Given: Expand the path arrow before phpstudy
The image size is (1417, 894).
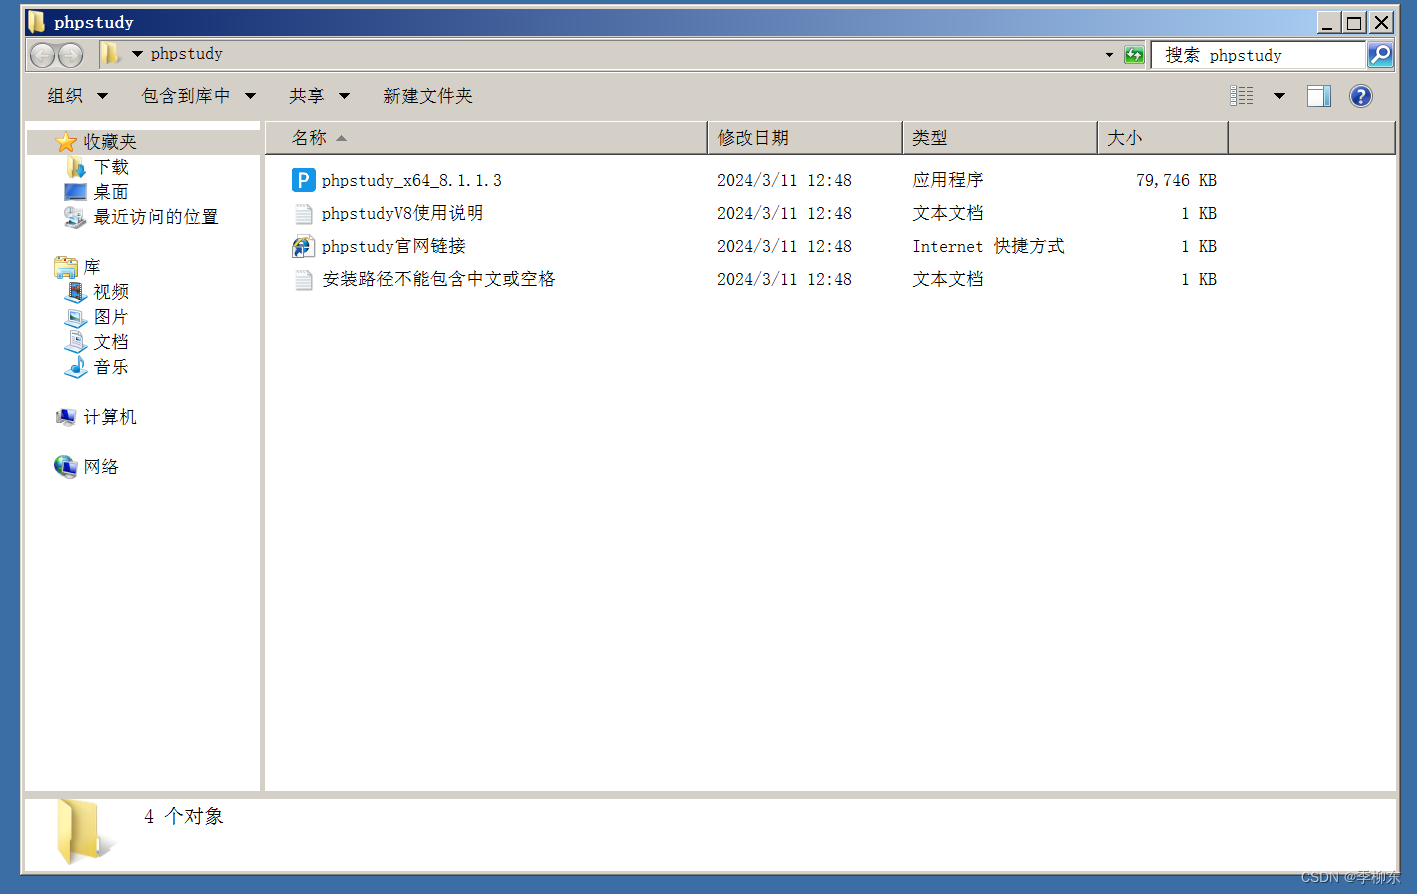Looking at the screenshot, I should [137, 54].
